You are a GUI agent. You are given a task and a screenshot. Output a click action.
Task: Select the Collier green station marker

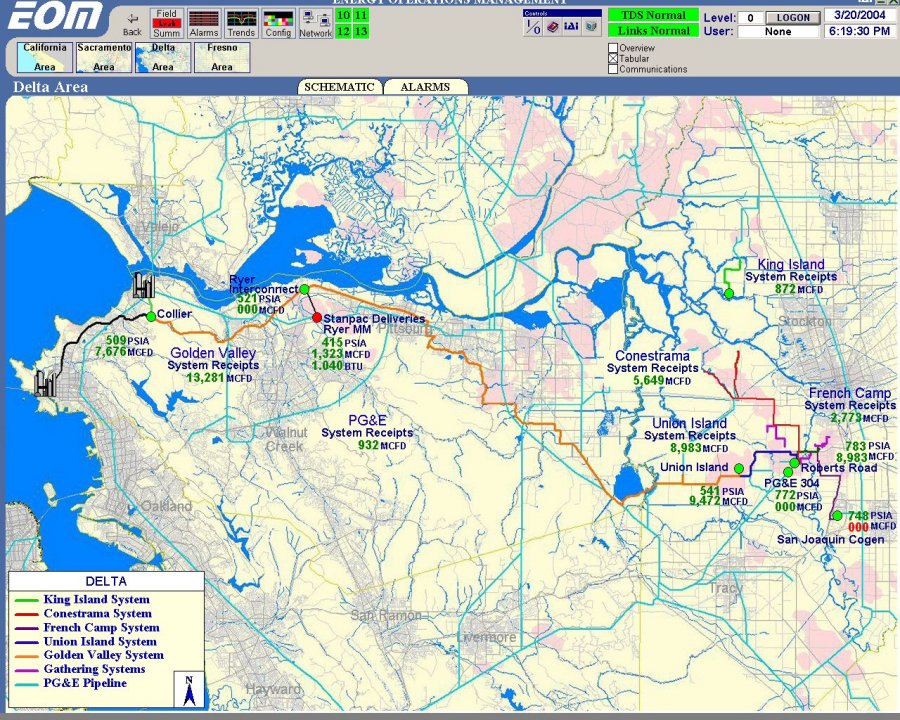(x=151, y=316)
